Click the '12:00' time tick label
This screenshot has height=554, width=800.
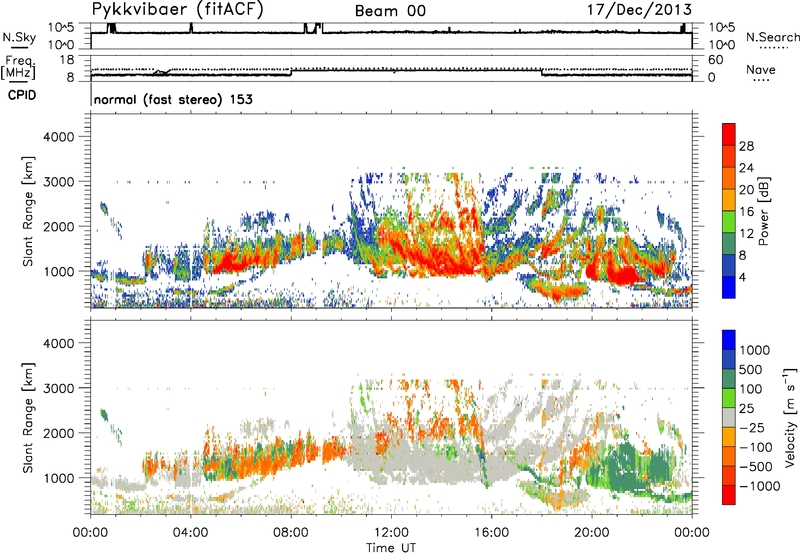click(391, 533)
